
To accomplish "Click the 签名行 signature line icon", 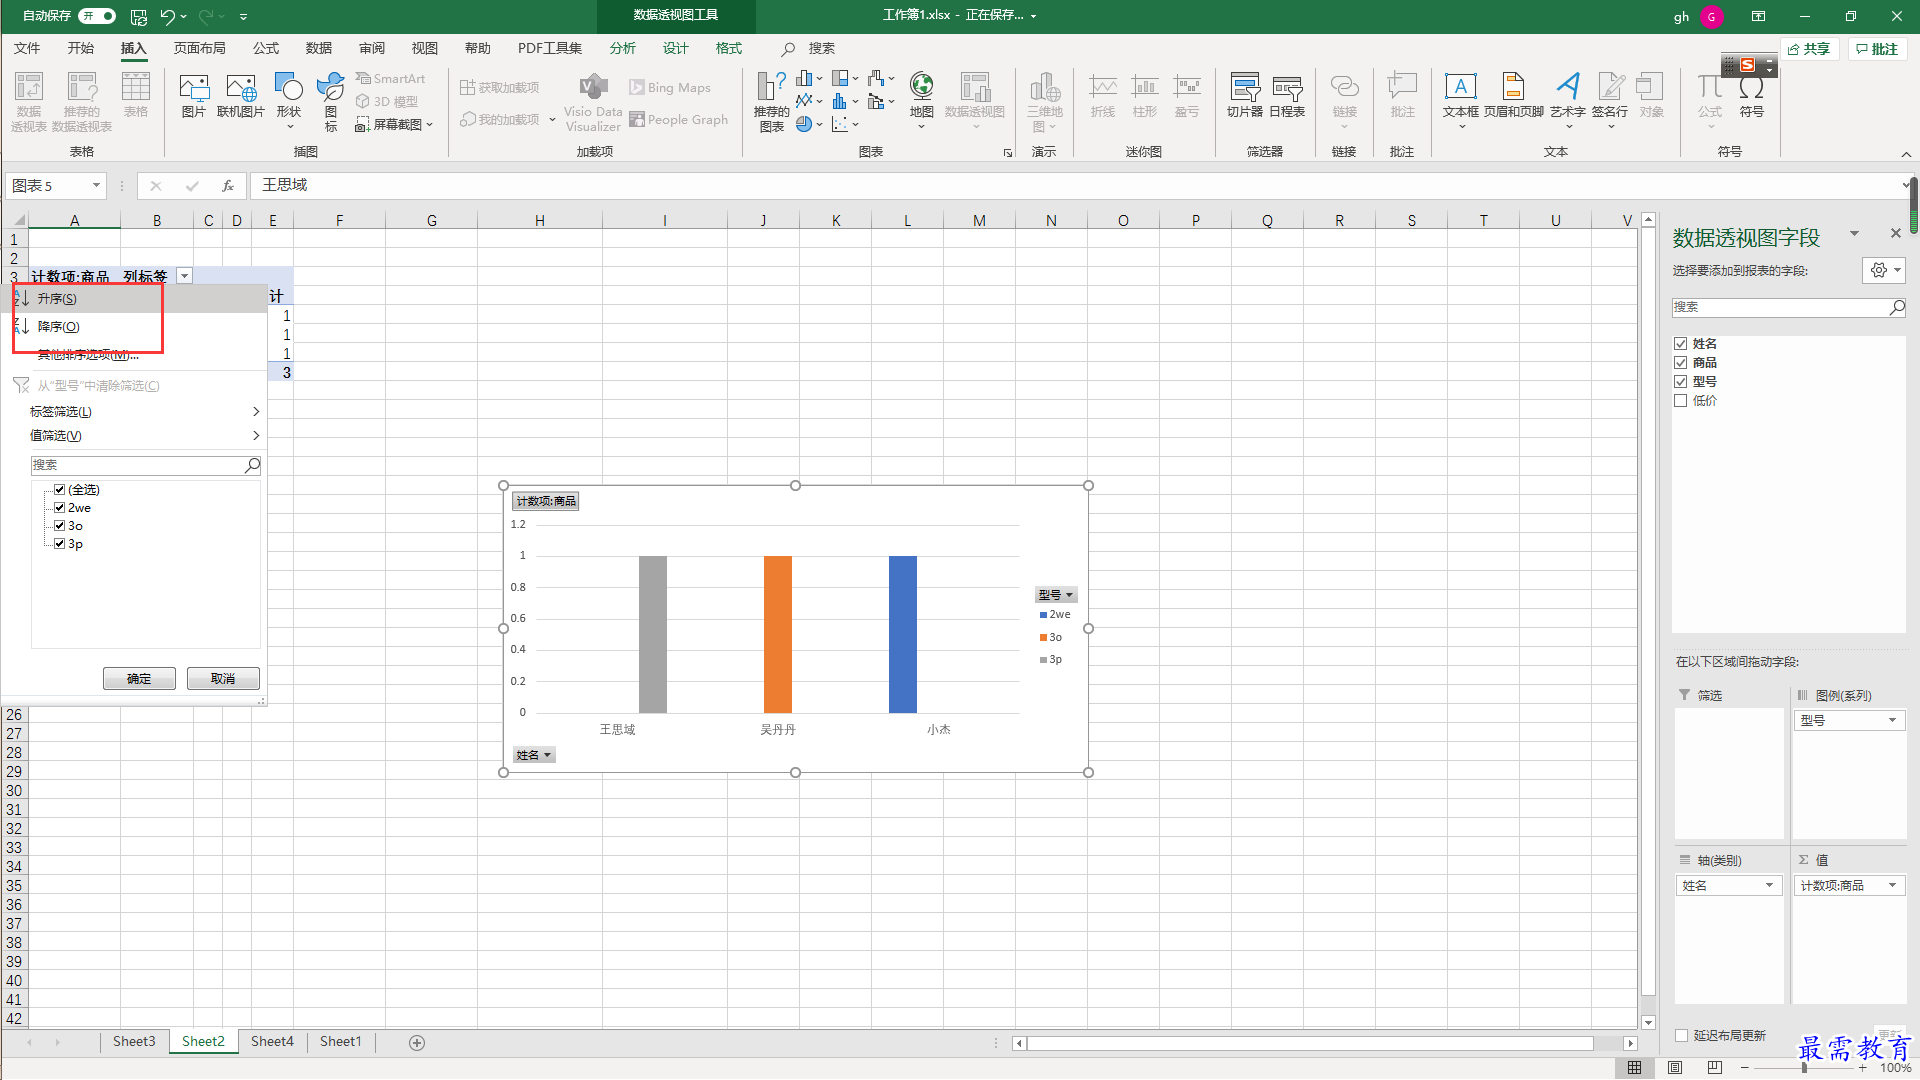I will (x=1610, y=100).
